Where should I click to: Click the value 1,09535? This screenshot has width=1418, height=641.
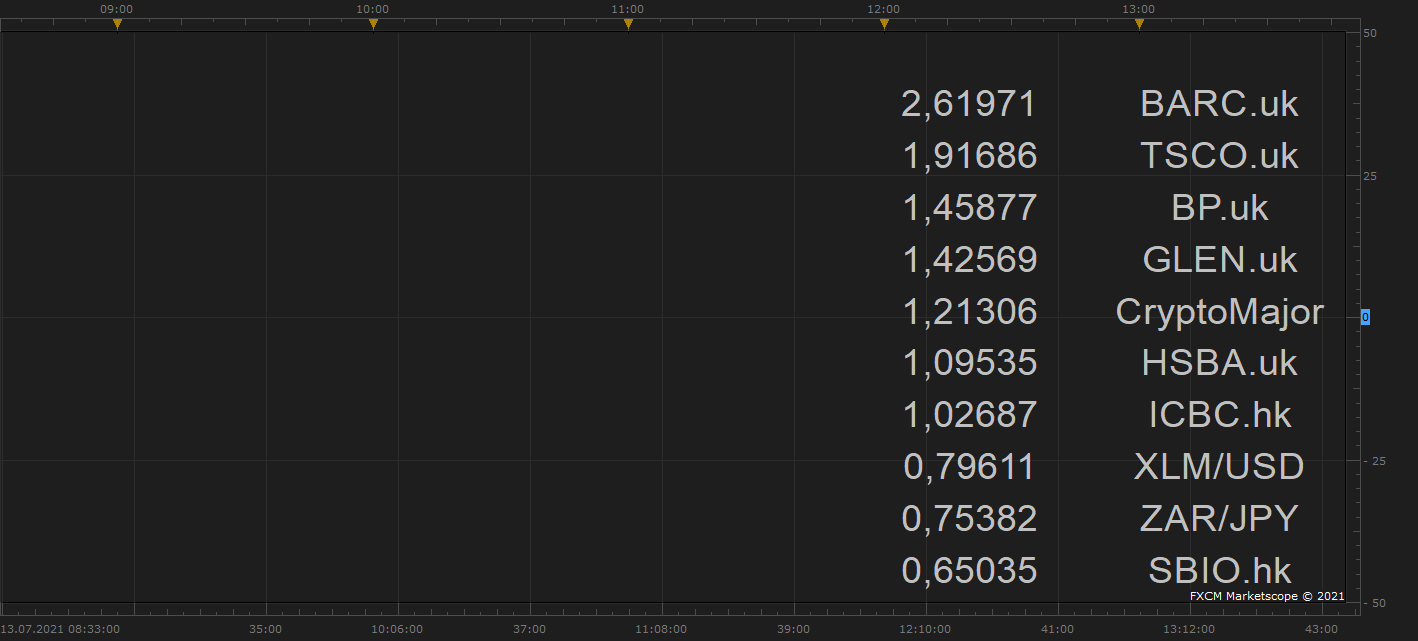click(969, 364)
